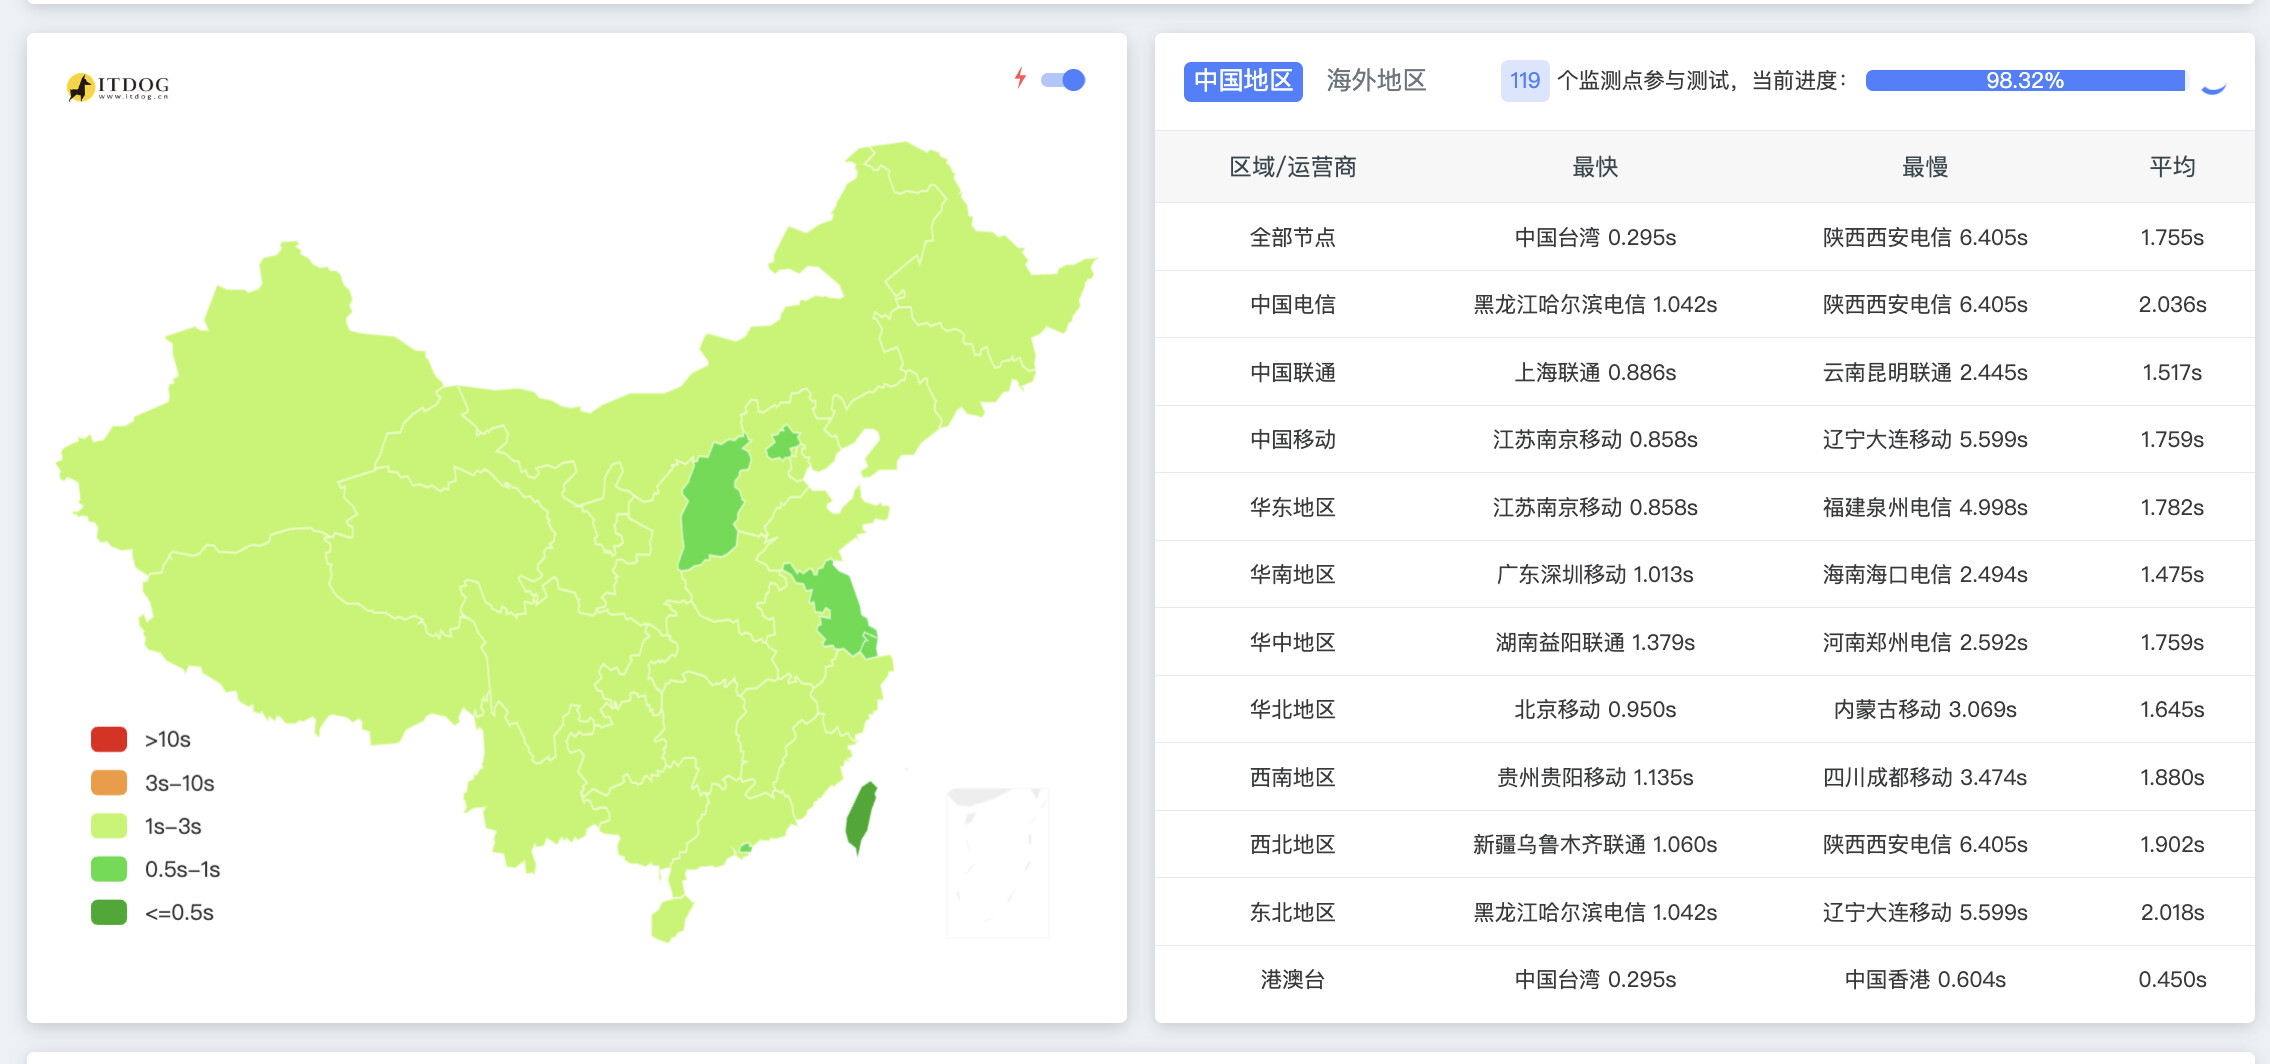Select the 西北地区 row label

pos(1292,844)
